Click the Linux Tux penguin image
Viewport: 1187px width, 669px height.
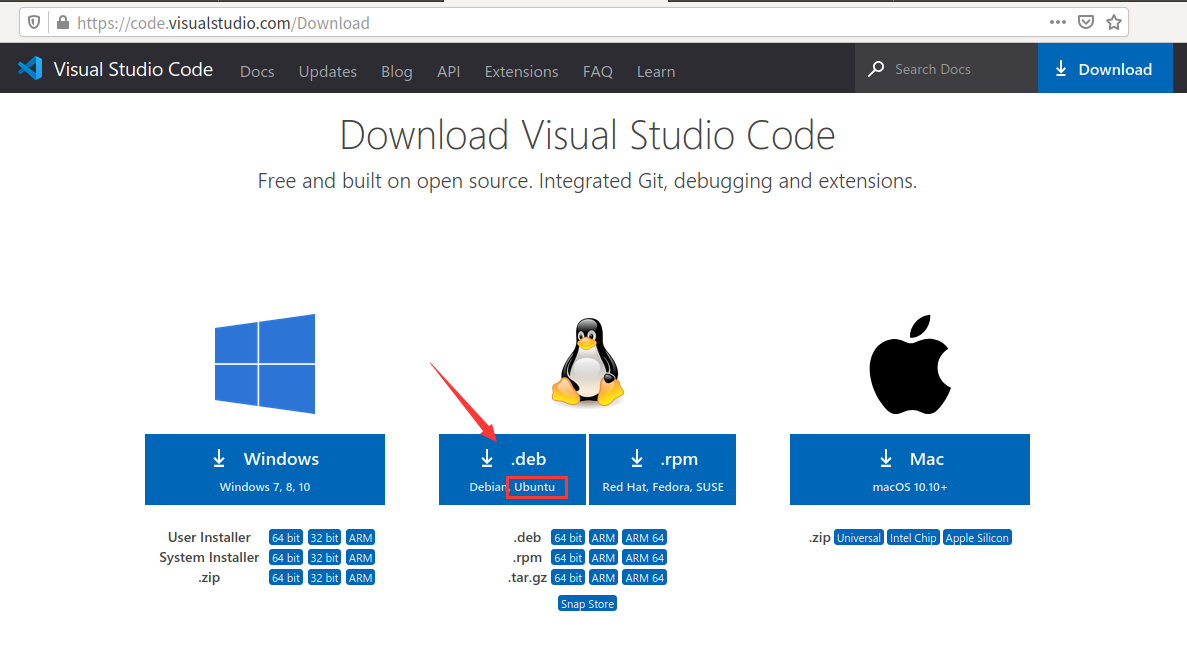click(x=587, y=362)
